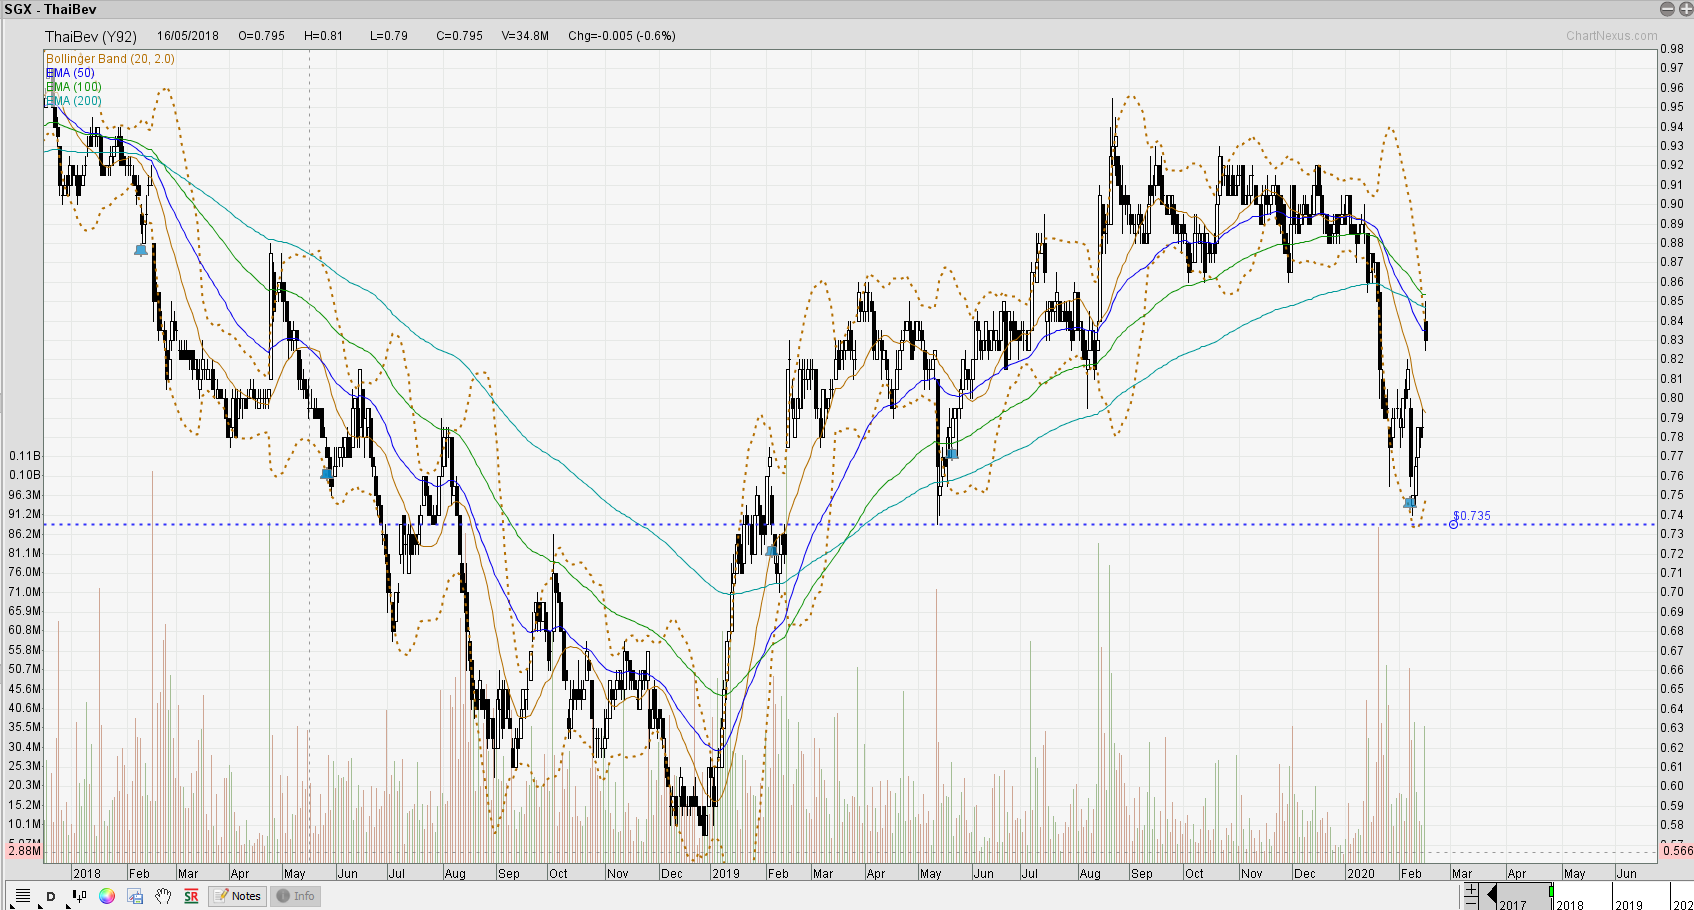
Task: Click the minus collapse button at top right
Action: [1667, 9]
